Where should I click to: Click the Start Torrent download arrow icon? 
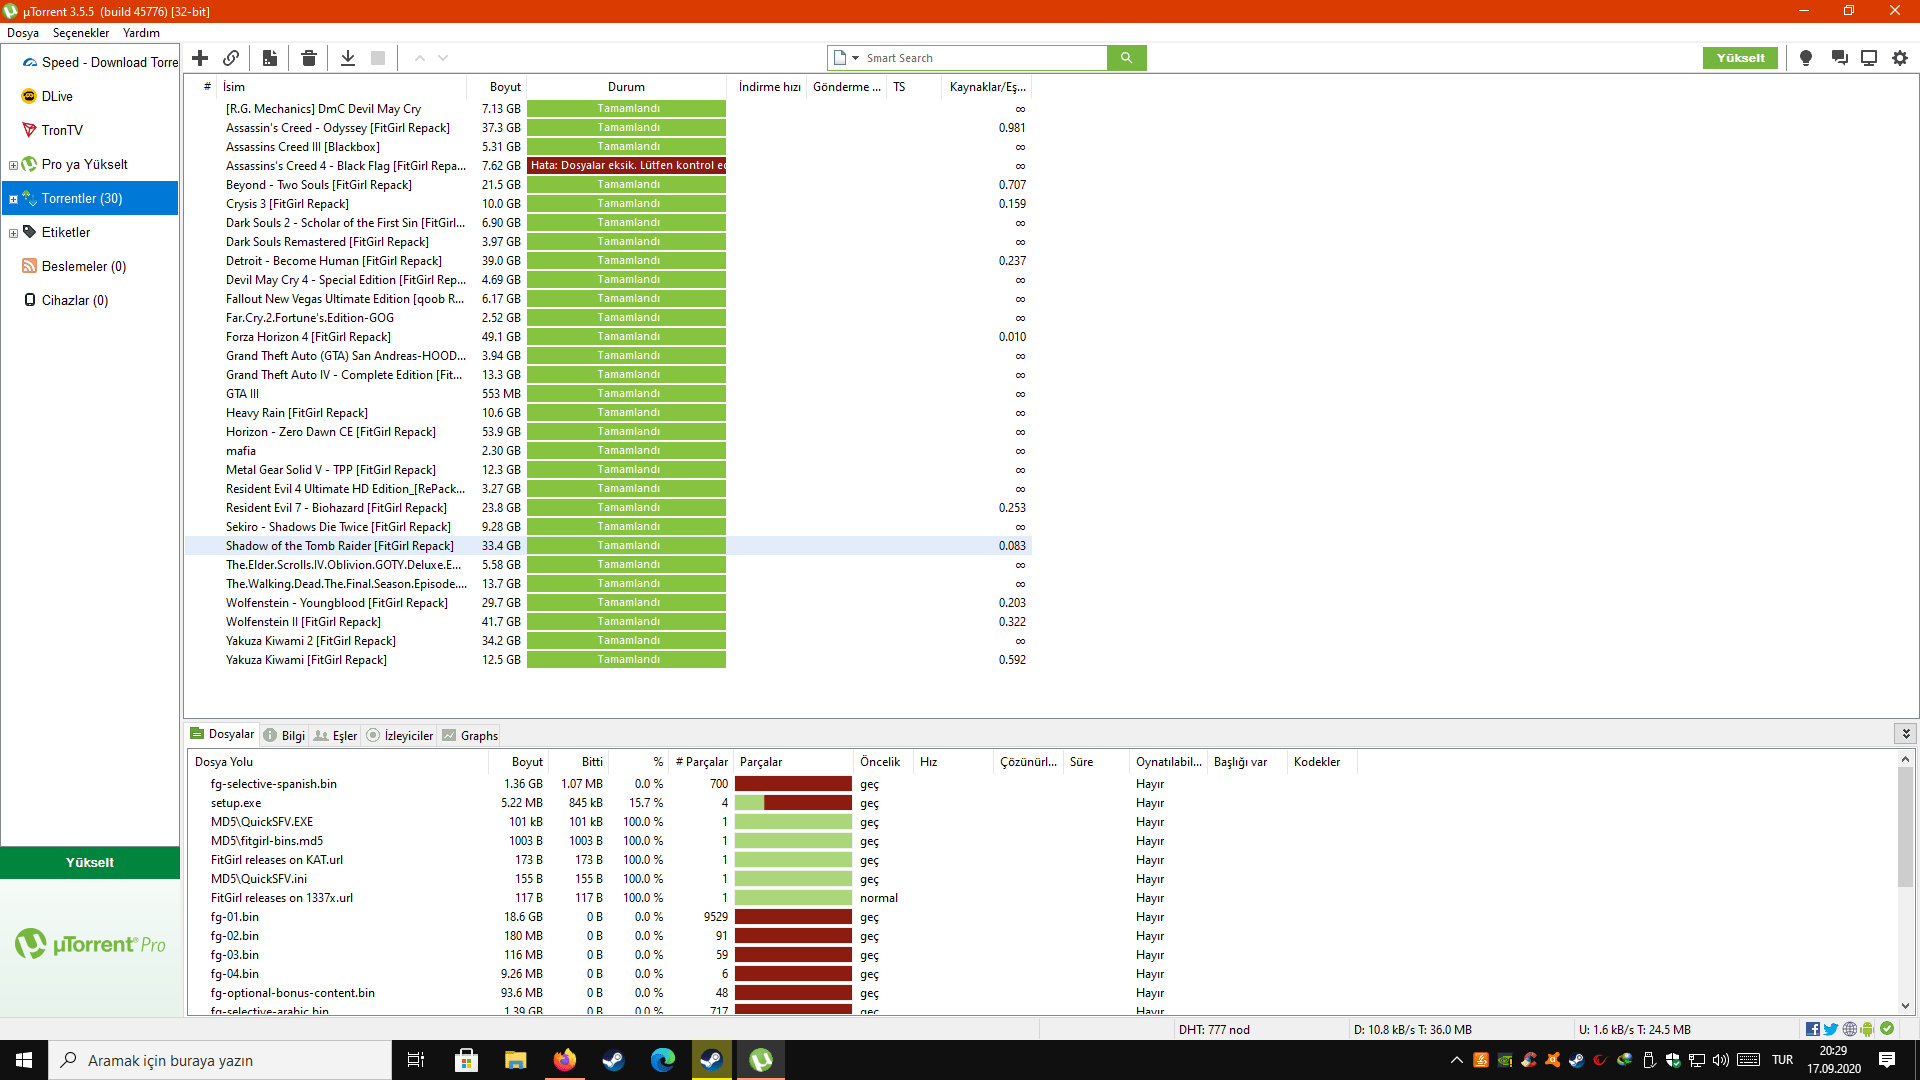click(348, 58)
